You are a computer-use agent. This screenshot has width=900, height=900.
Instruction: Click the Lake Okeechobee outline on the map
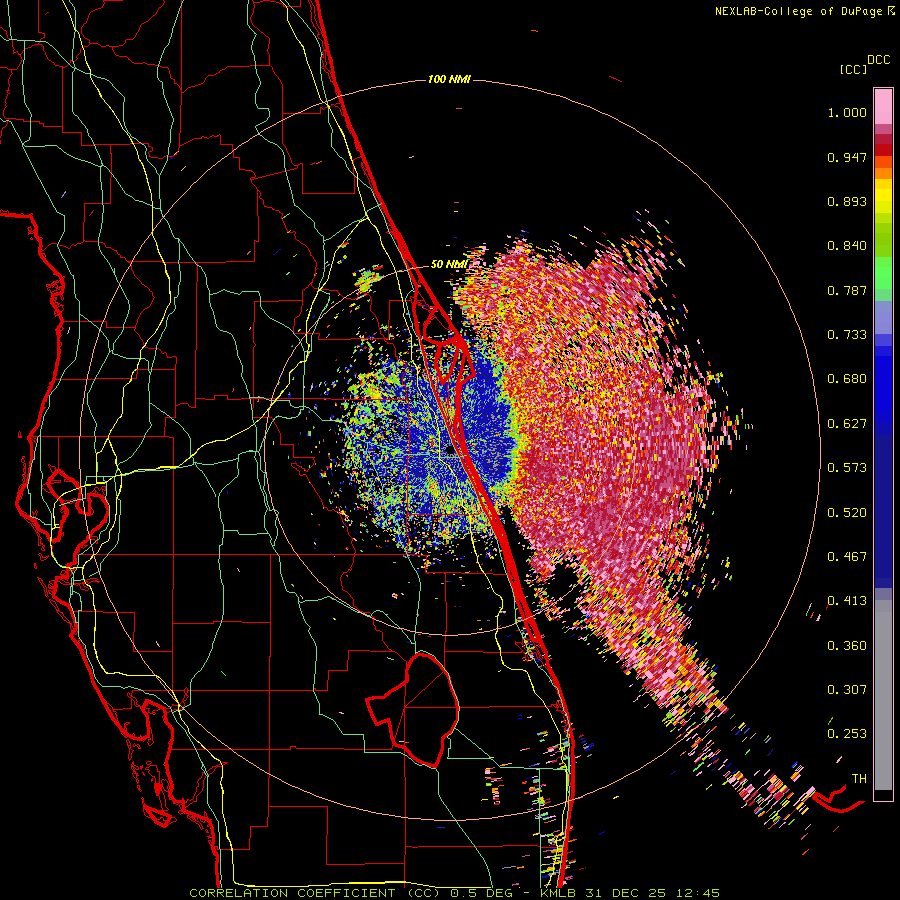pos(413,709)
